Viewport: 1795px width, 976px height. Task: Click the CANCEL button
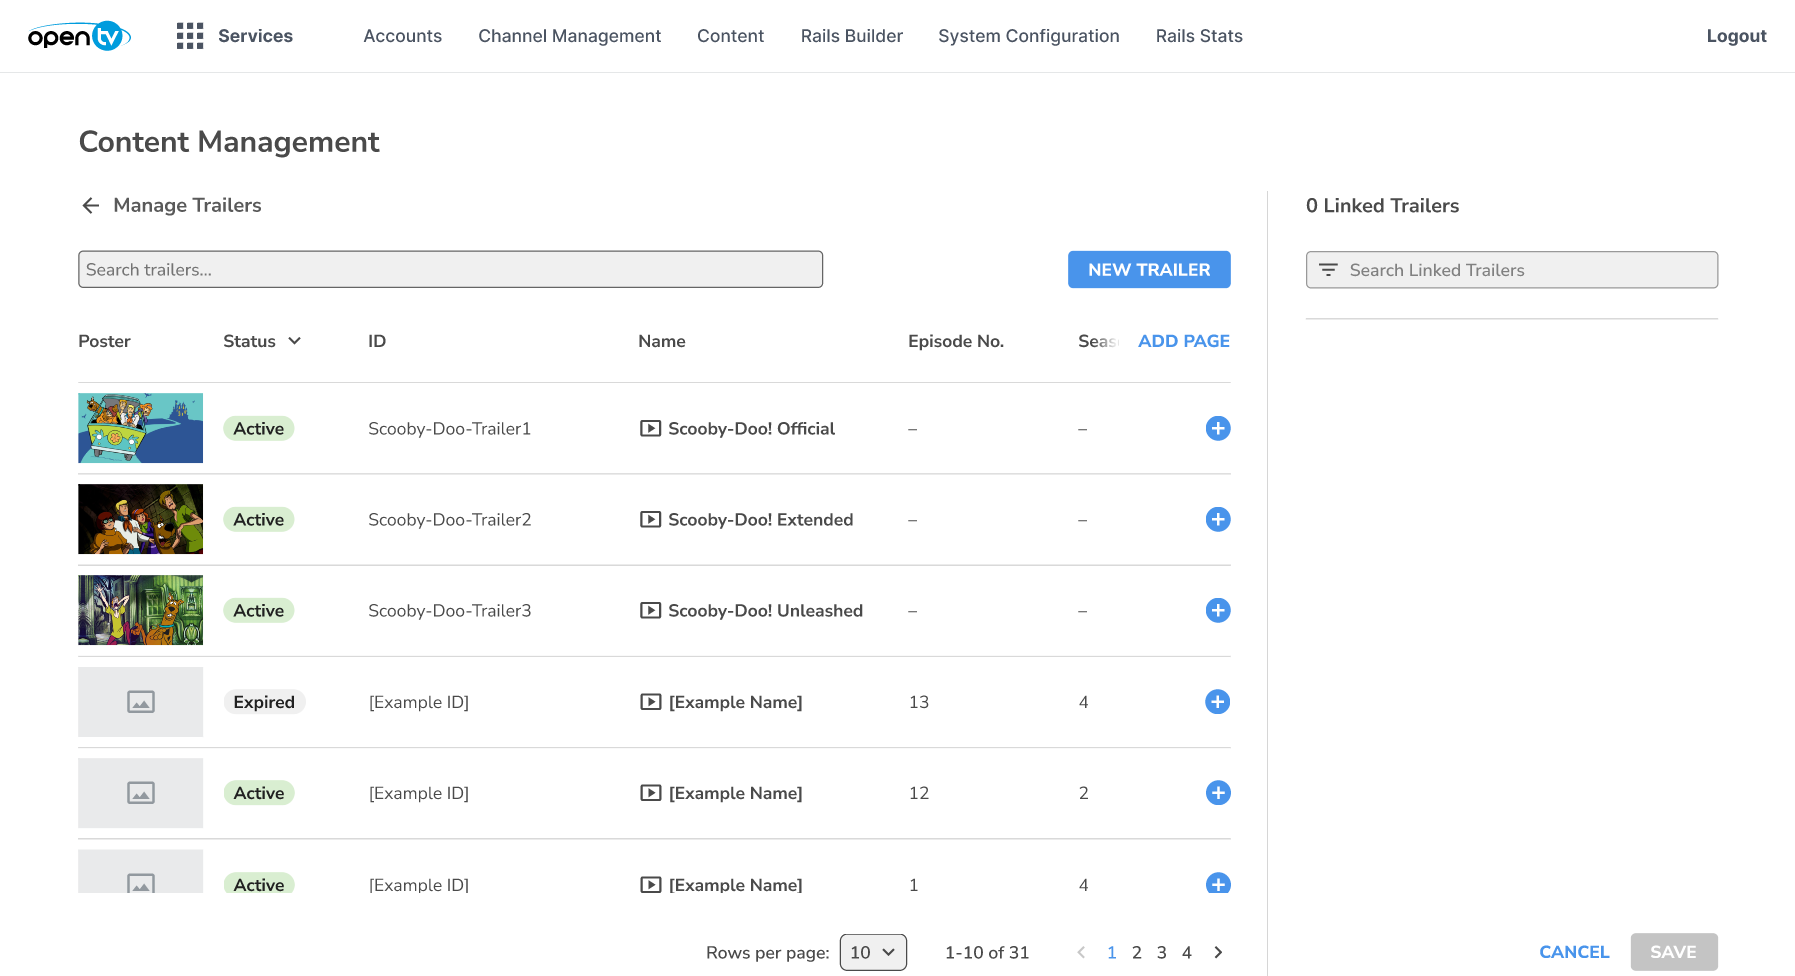click(1574, 952)
